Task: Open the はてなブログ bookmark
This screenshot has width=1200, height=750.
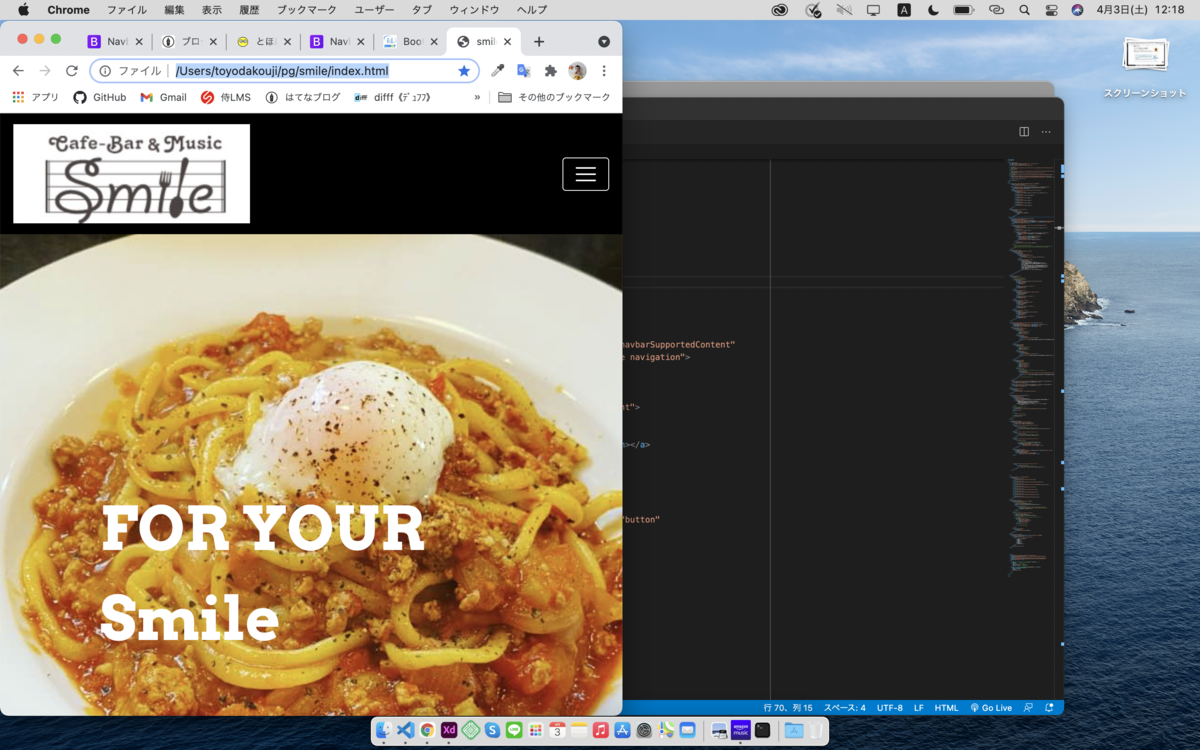Action: coord(302,97)
